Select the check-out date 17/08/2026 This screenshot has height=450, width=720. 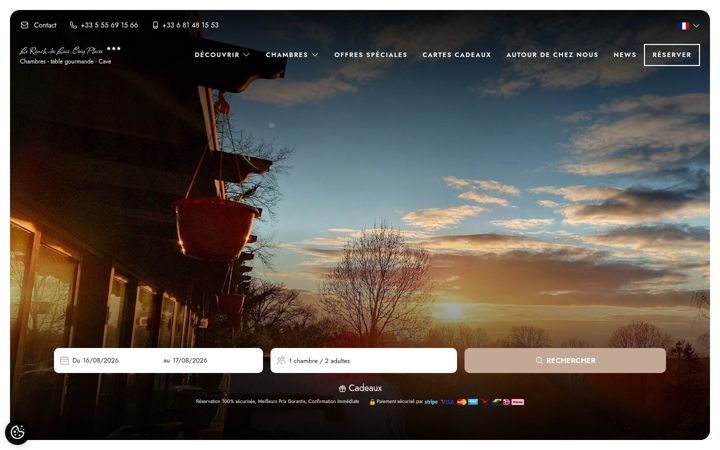click(x=185, y=360)
